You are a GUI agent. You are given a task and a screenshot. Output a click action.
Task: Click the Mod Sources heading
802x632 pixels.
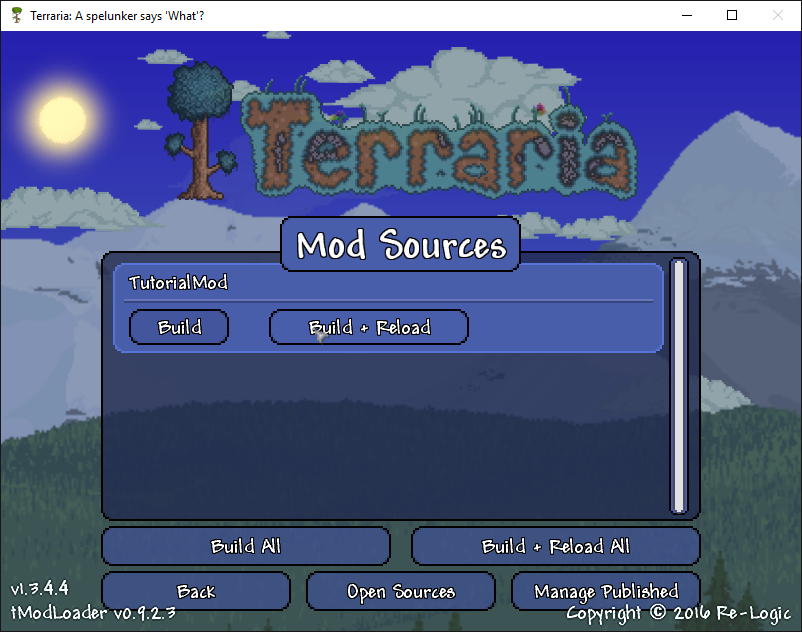(401, 244)
